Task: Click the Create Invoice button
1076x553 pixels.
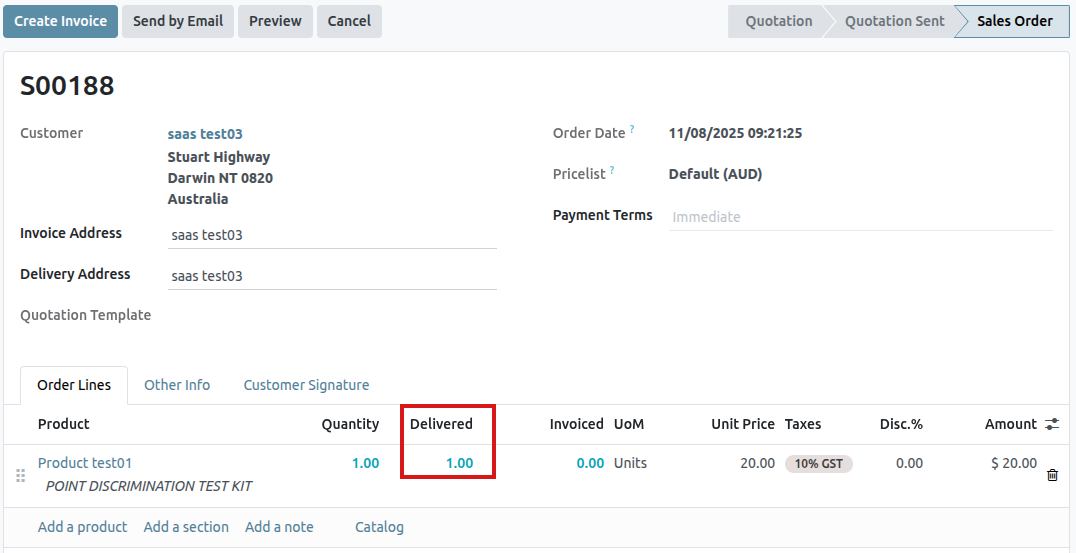Action: (60, 21)
